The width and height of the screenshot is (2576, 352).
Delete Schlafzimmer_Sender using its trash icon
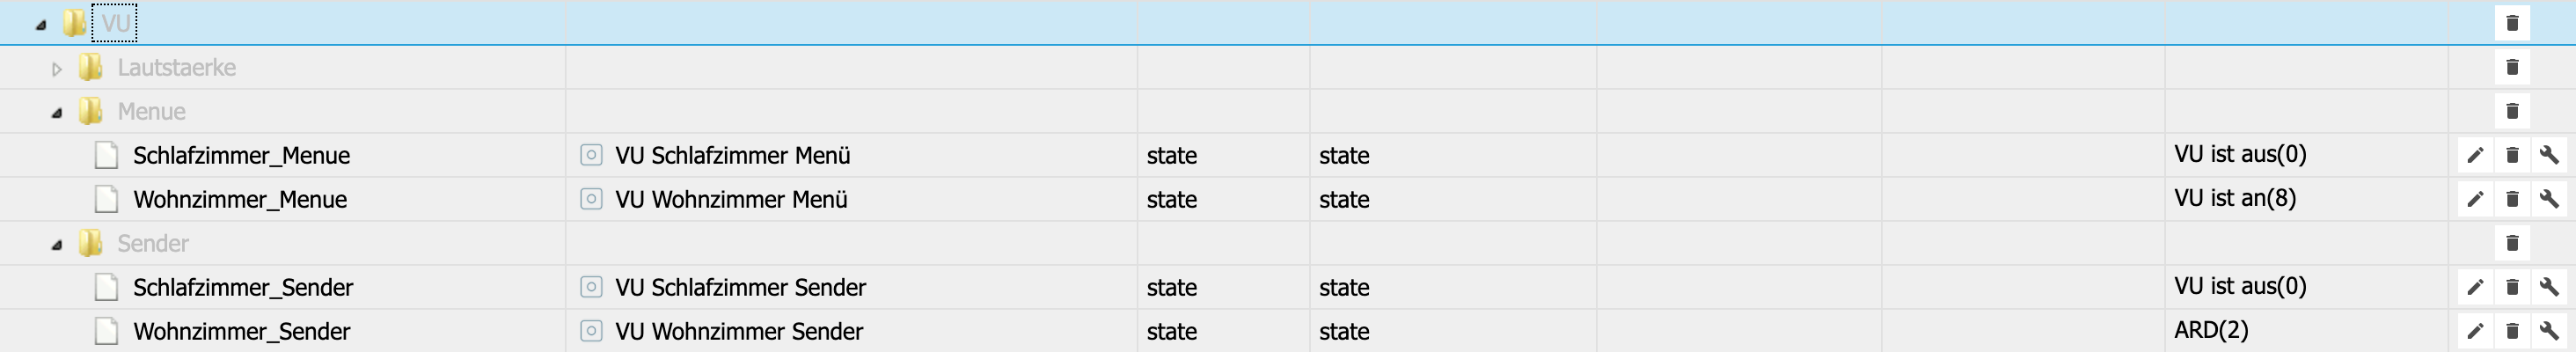2512,287
